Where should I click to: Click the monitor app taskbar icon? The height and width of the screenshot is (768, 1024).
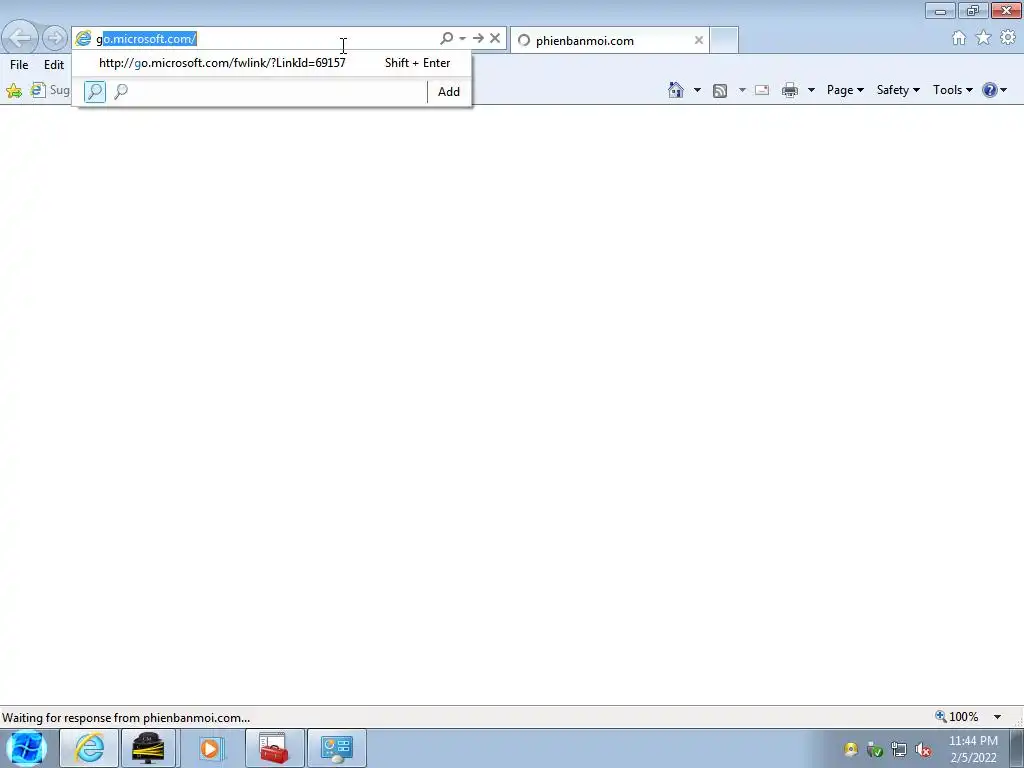(x=148, y=748)
